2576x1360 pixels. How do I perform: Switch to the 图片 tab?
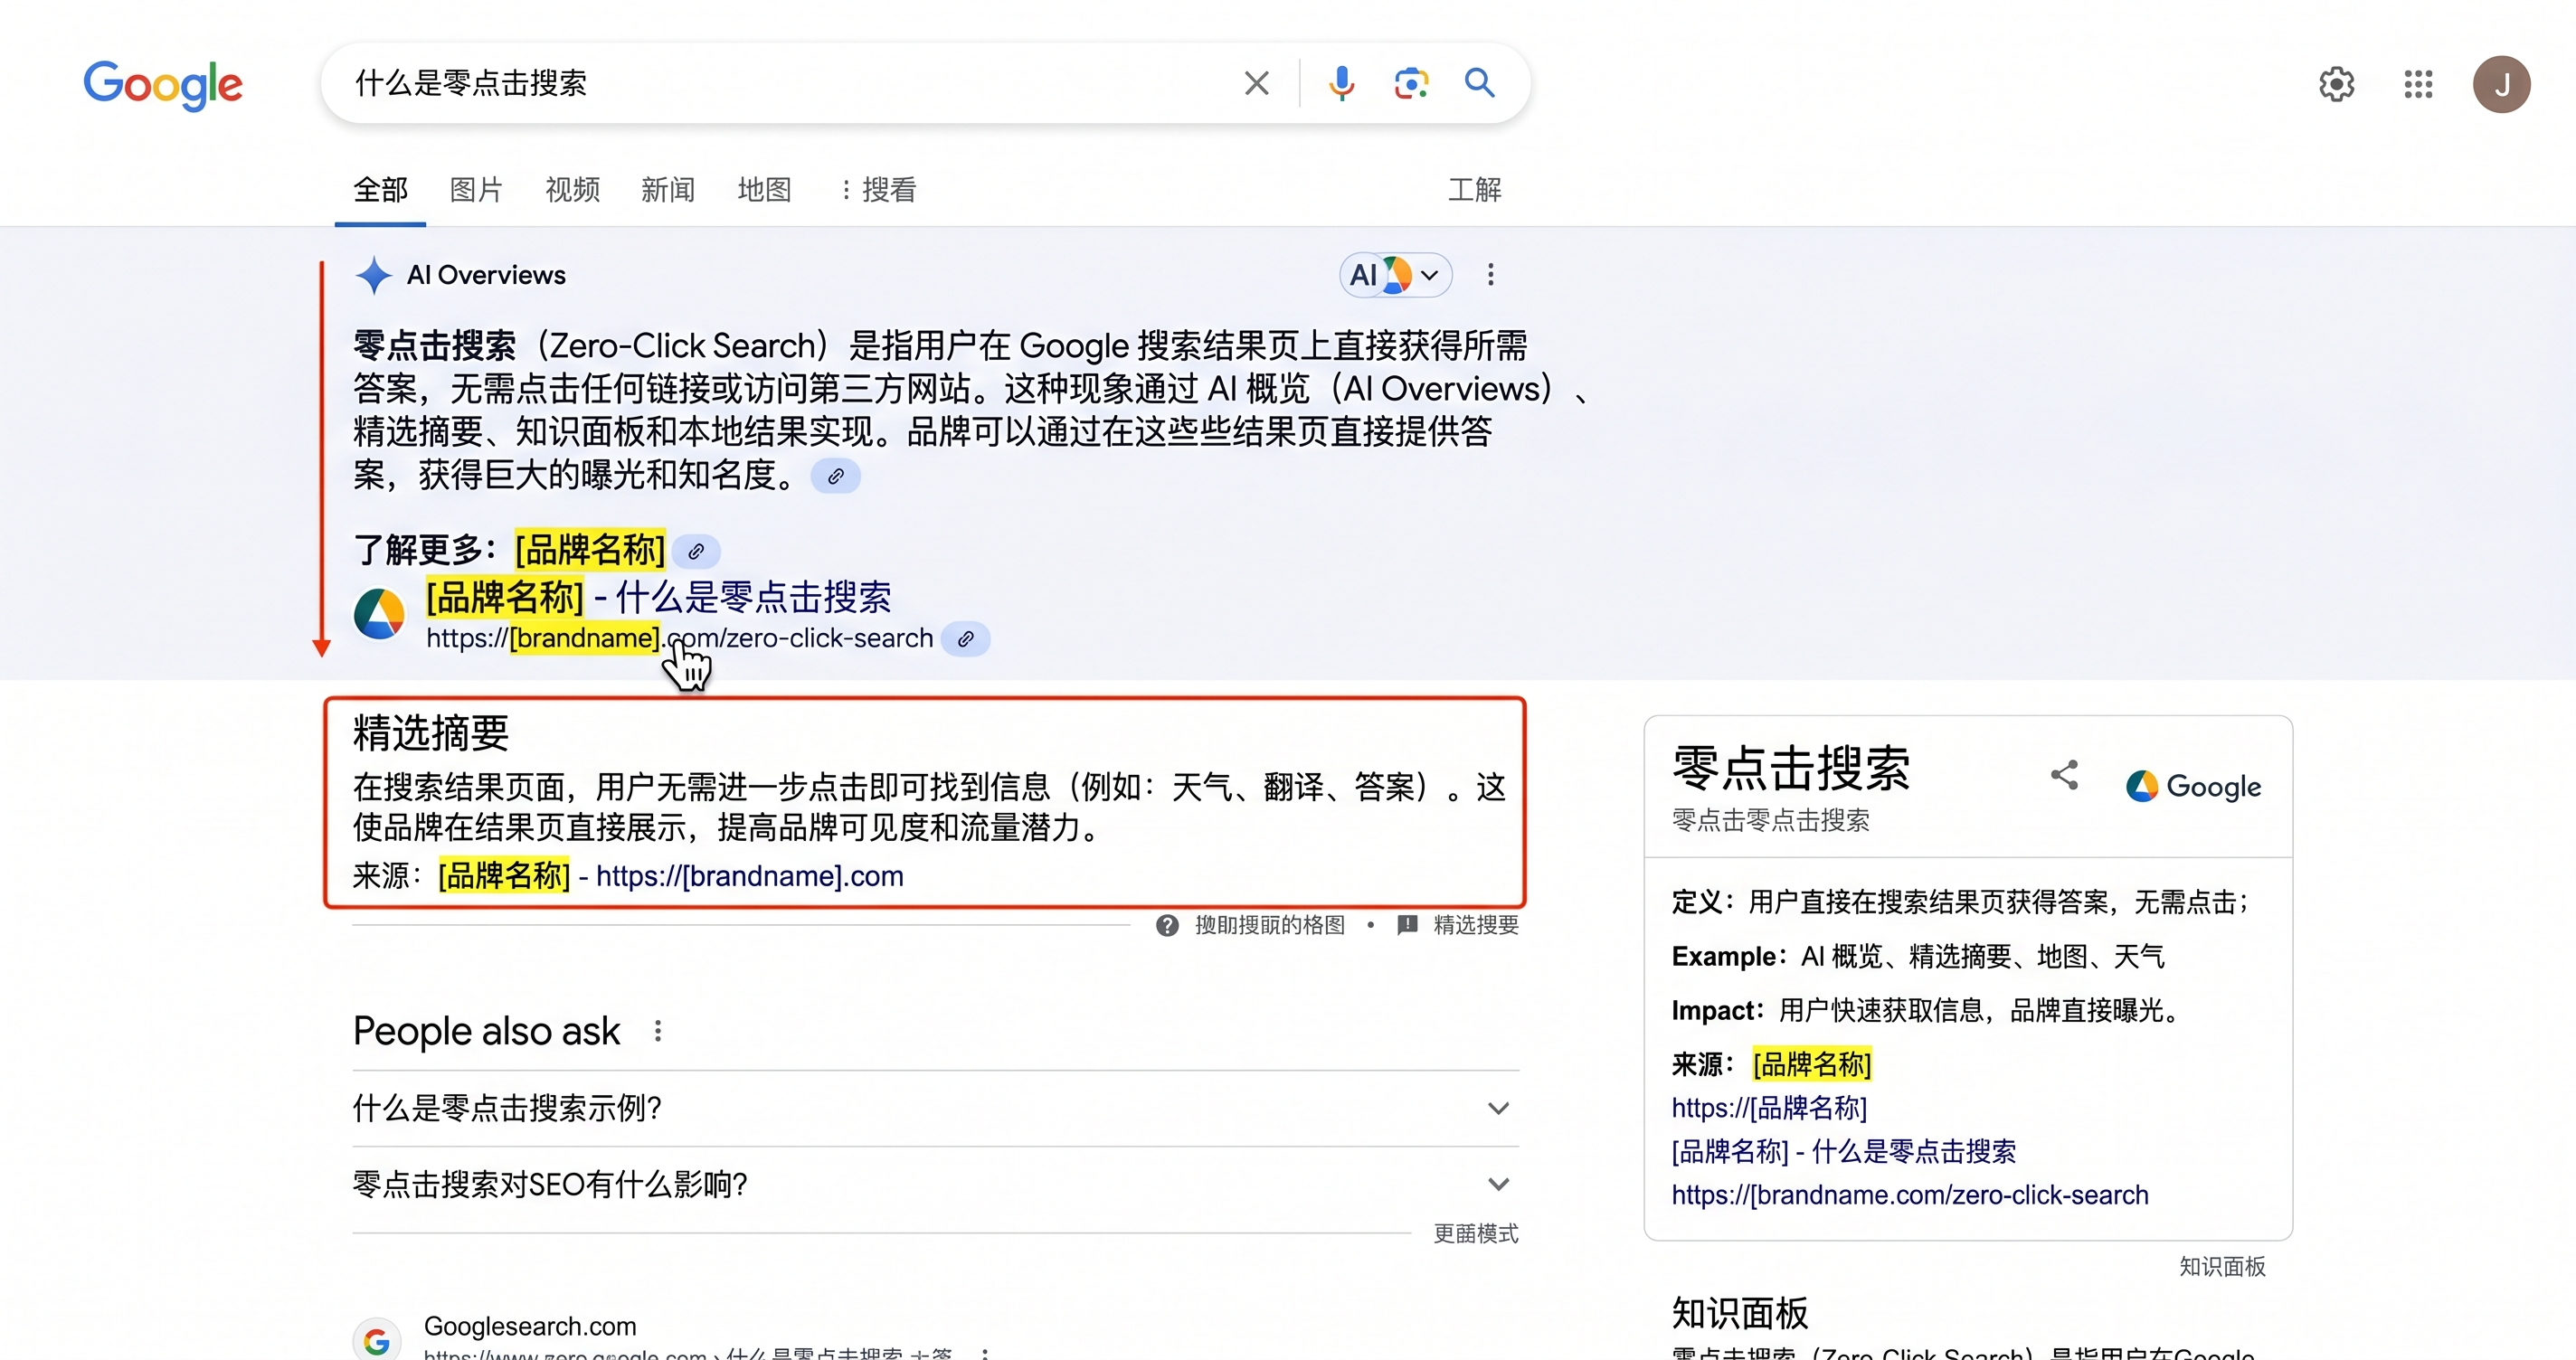pyautogui.click(x=476, y=189)
